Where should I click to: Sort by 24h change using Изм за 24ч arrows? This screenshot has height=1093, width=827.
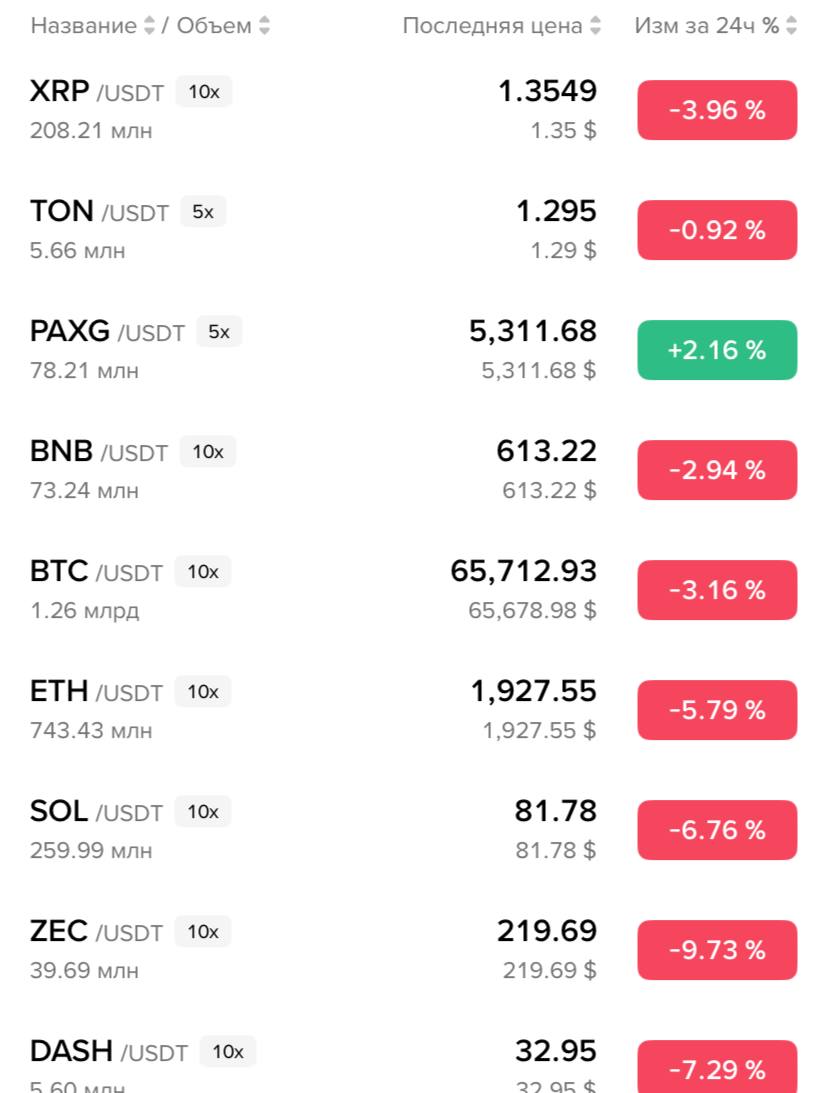pos(791,26)
